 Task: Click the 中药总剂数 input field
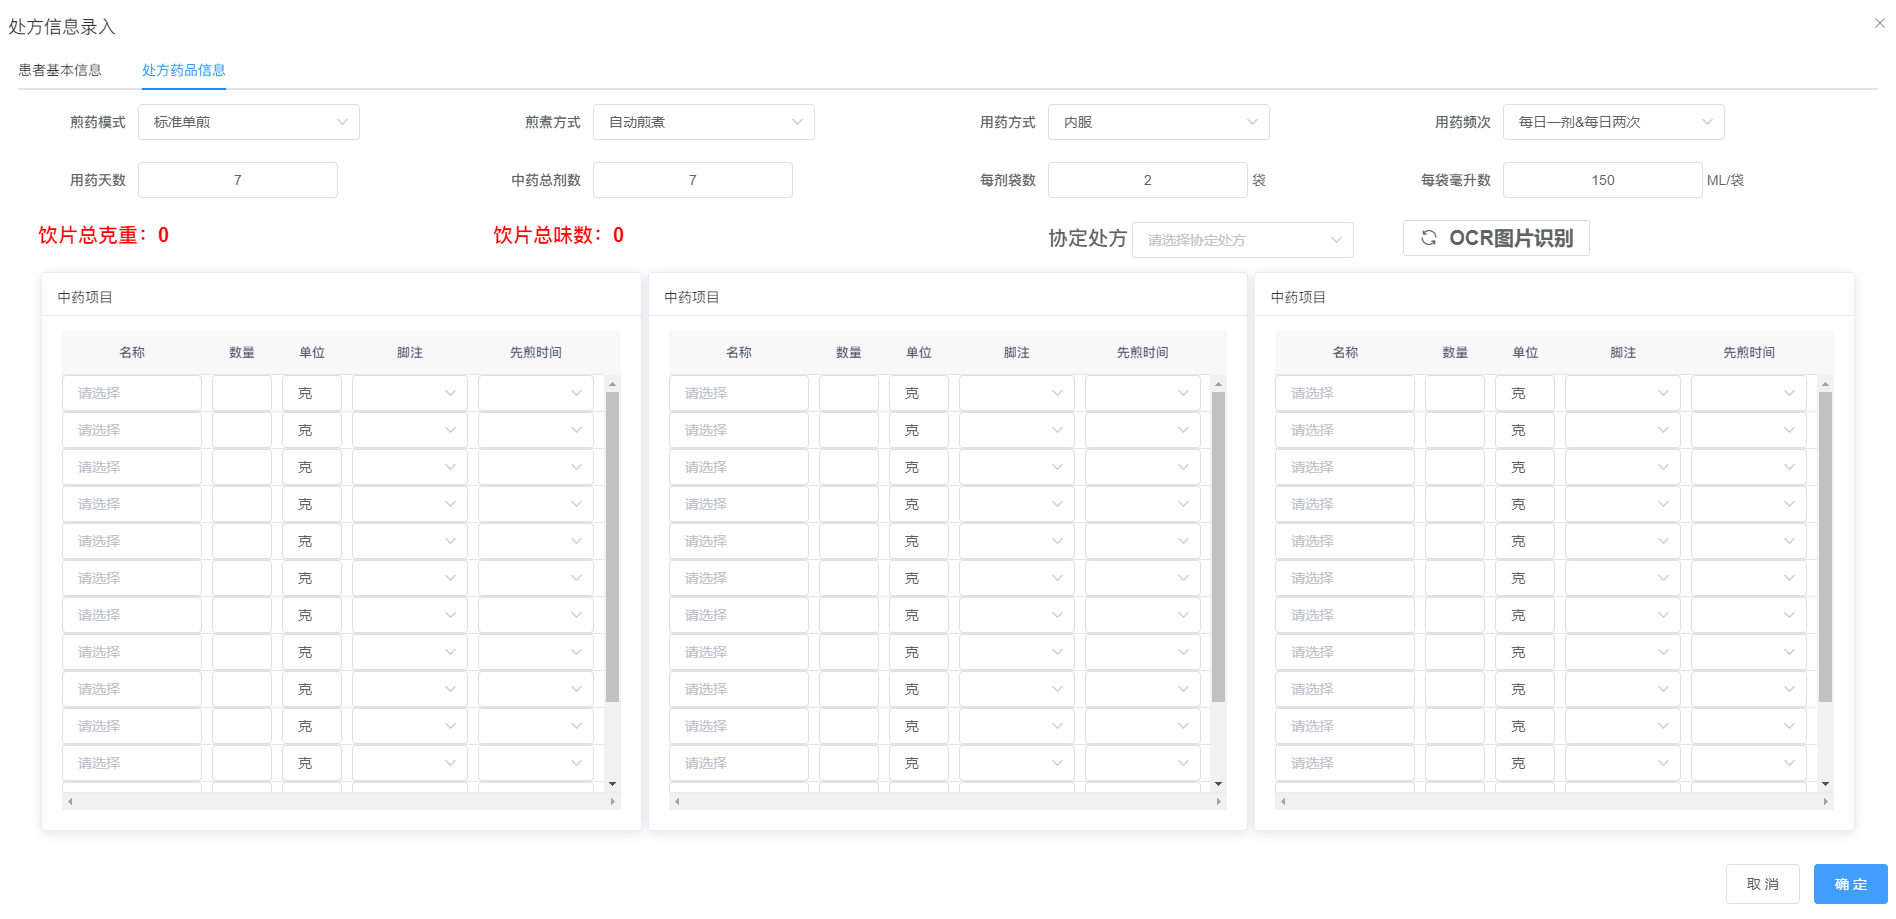[x=693, y=180]
